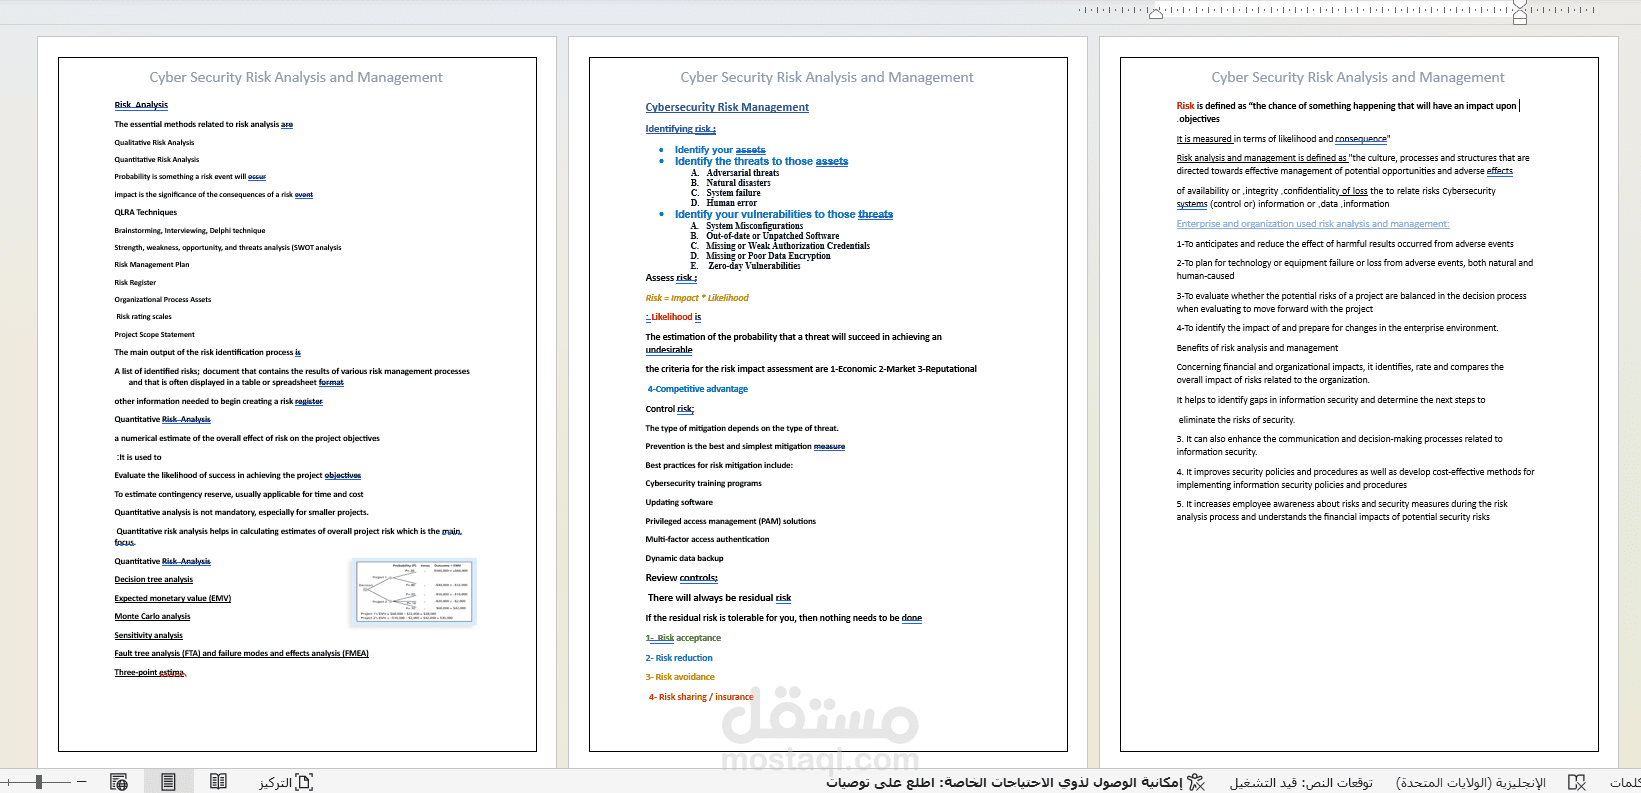Click '3- Risk avoidance' line

coord(680,677)
